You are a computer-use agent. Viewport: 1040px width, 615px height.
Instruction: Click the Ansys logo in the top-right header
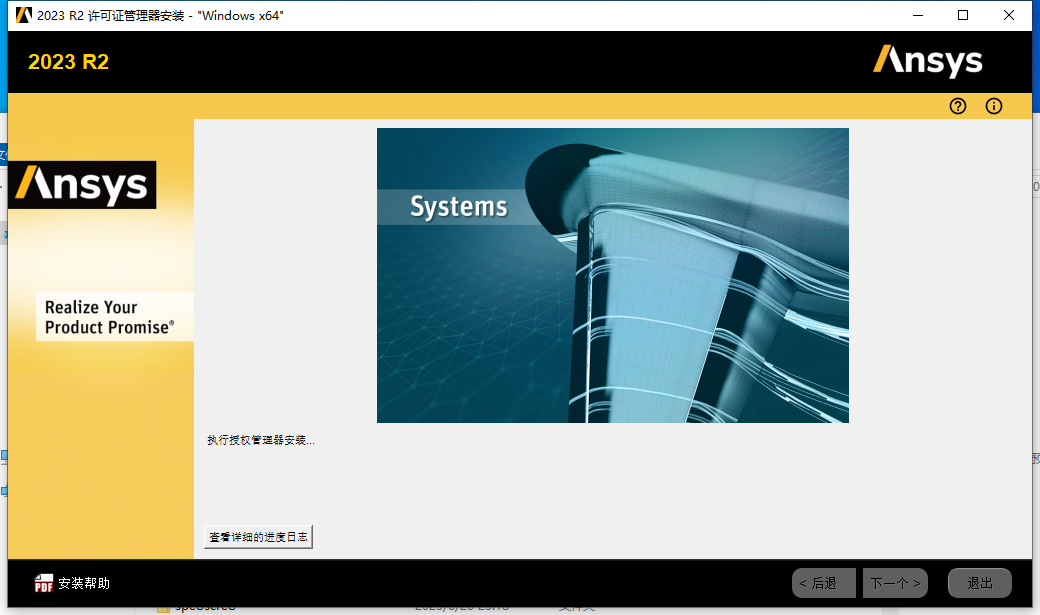click(x=928, y=61)
